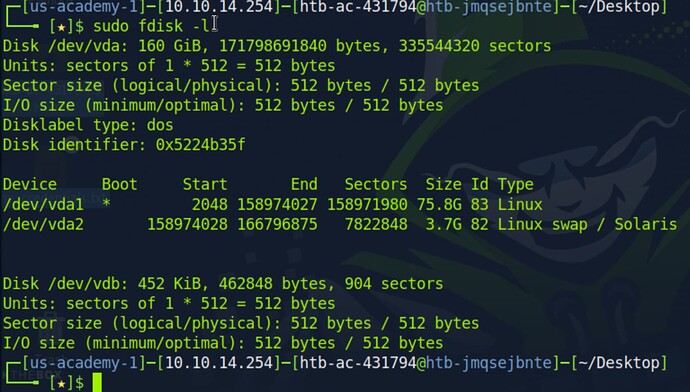Click the Device column header
This screenshot has width=690, height=392.
[x=29, y=184]
